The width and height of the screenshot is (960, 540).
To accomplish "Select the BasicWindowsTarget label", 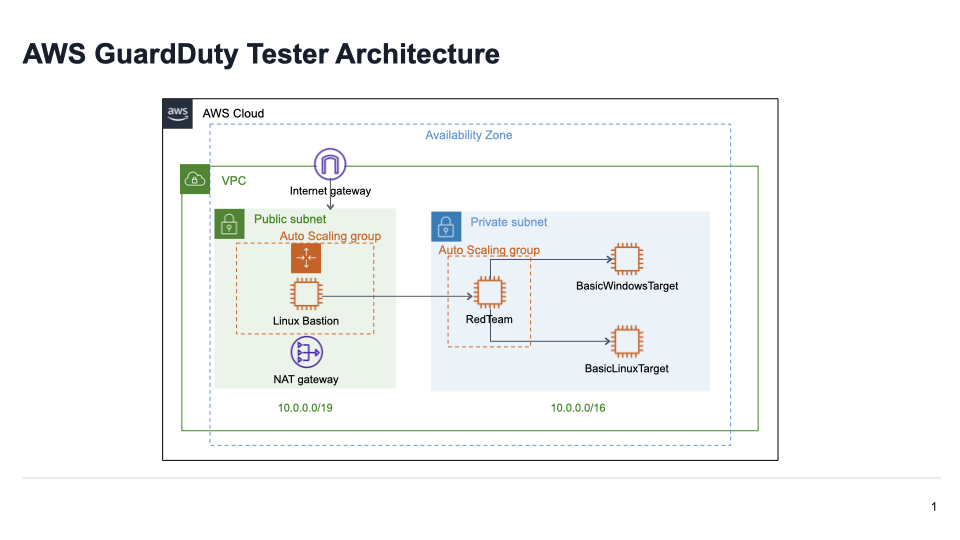I will (x=627, y=286).
